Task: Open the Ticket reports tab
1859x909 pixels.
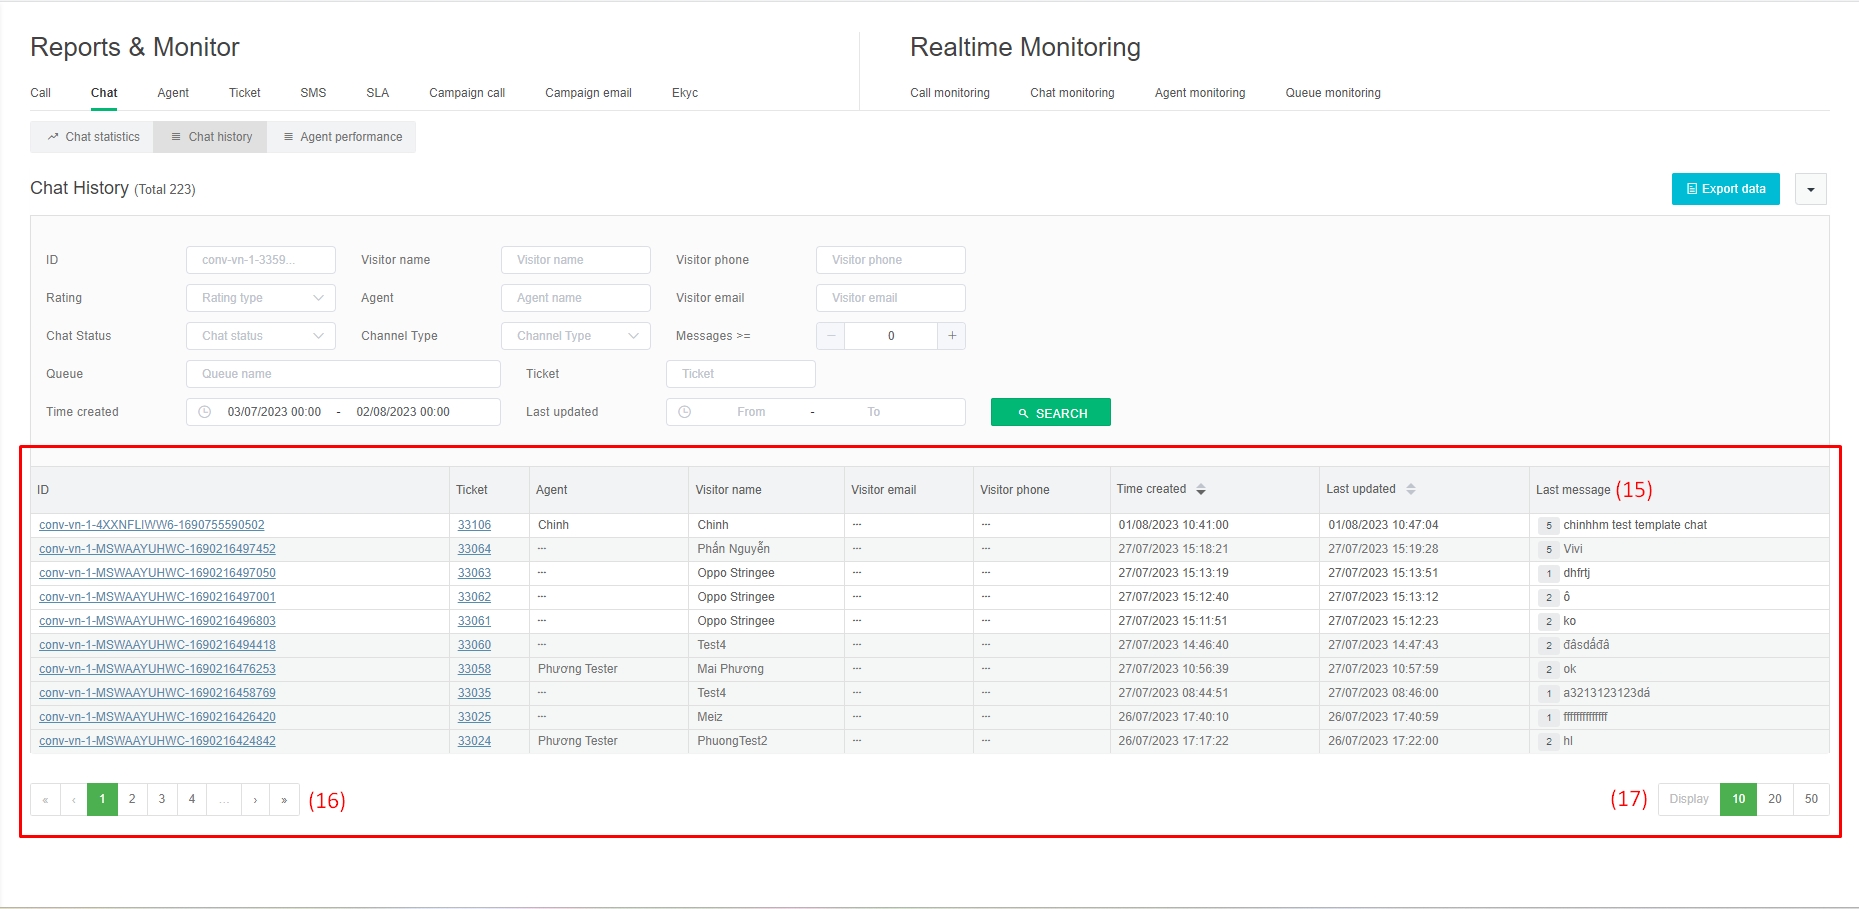Action: [x=244, y=93]
